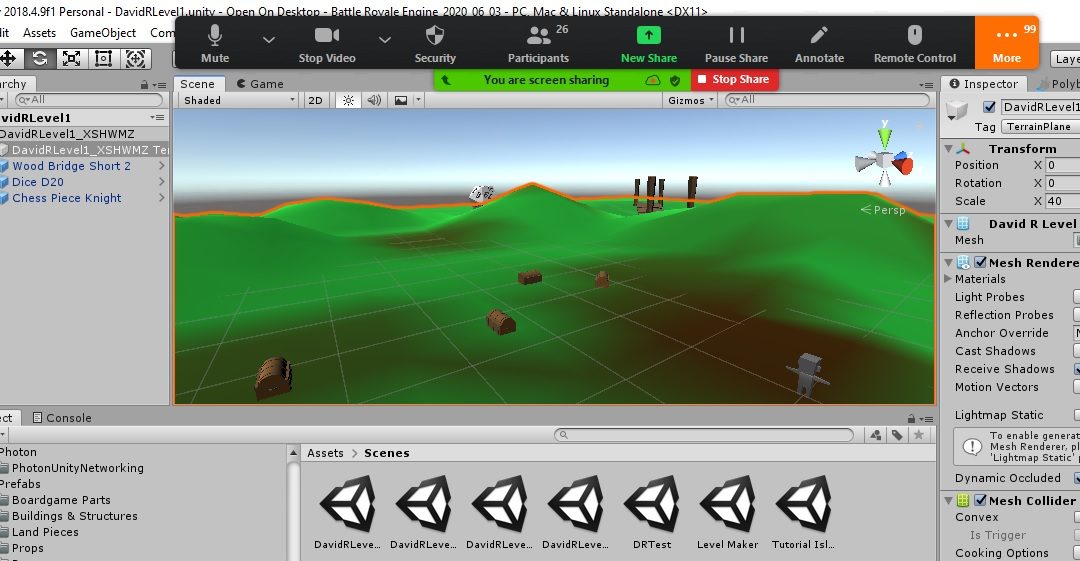Switch to the Game tab

pos(260,84)
